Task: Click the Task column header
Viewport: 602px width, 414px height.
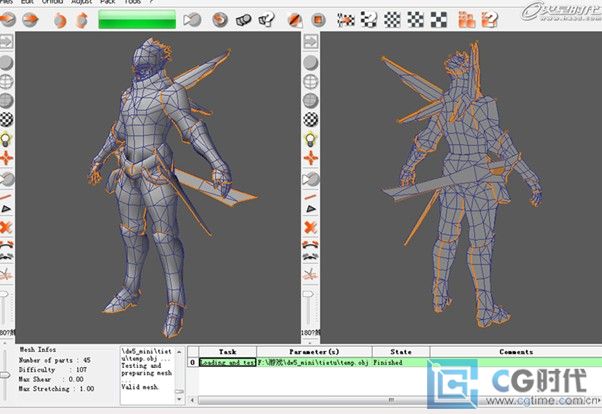Action: 228,352
